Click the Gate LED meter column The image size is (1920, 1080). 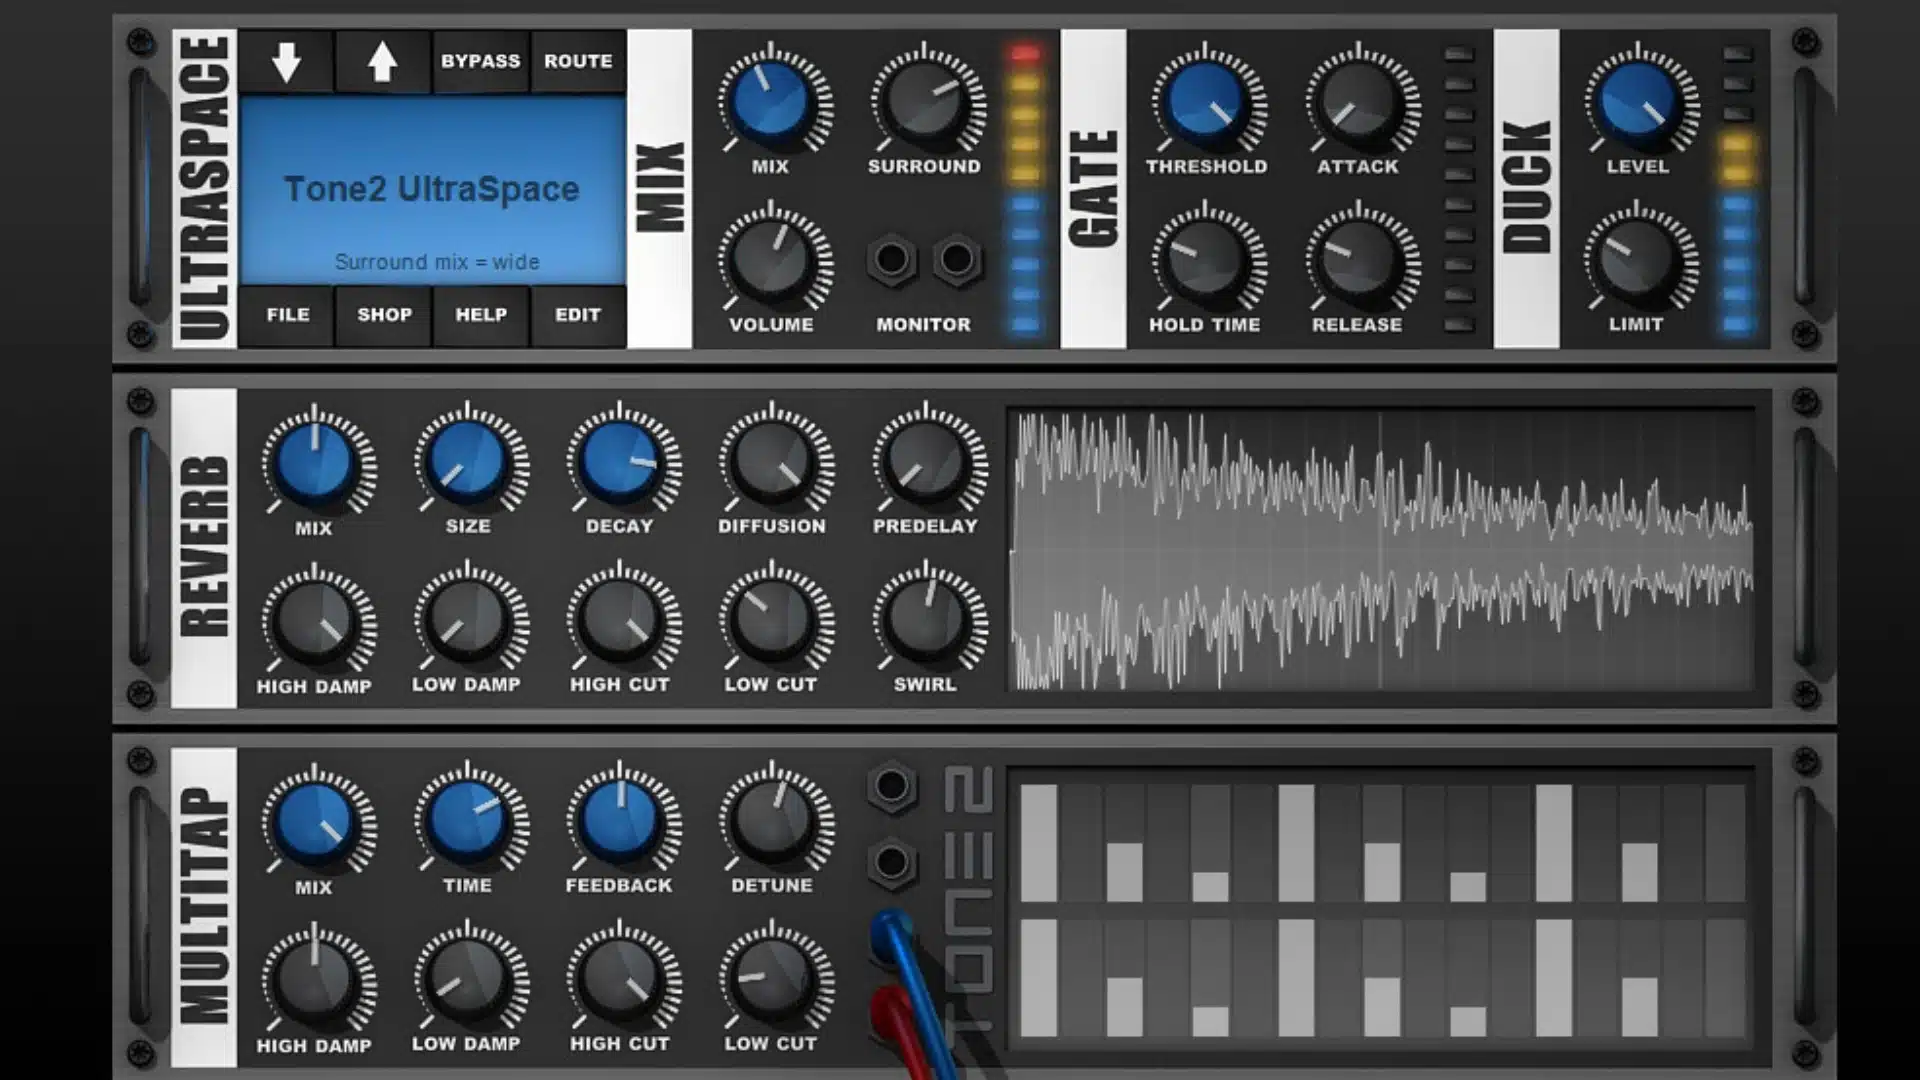[1459, 188]
